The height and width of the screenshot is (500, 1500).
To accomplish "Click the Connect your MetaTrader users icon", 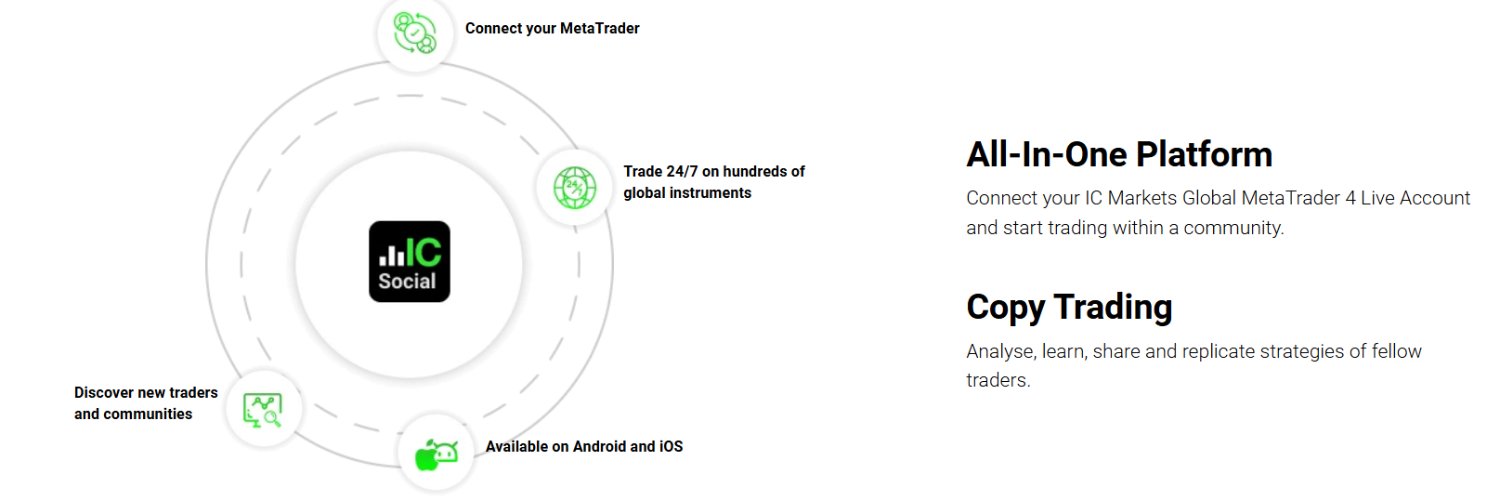I will click(x=414, y=32).
